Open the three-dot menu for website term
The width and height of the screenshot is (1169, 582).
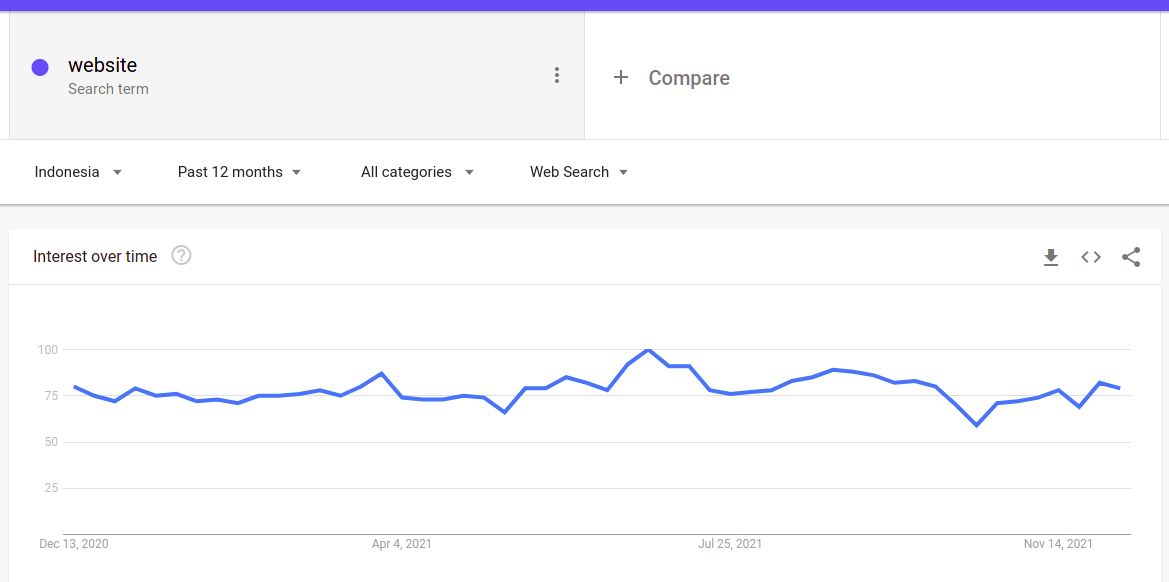pyautogui.click(x=557, y=75)
